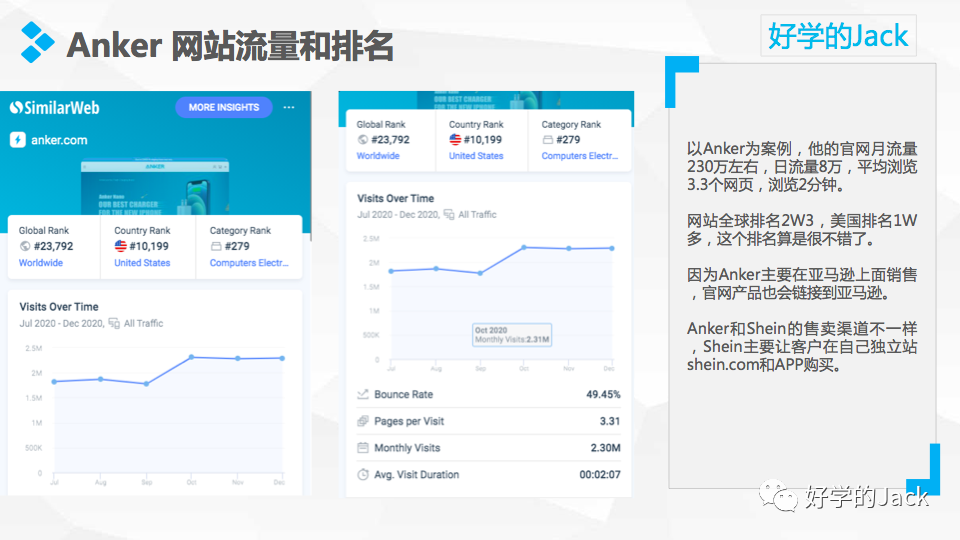
Task: Click the paragraph starting 以Anker为案例
Action: [x=802, y=167]
